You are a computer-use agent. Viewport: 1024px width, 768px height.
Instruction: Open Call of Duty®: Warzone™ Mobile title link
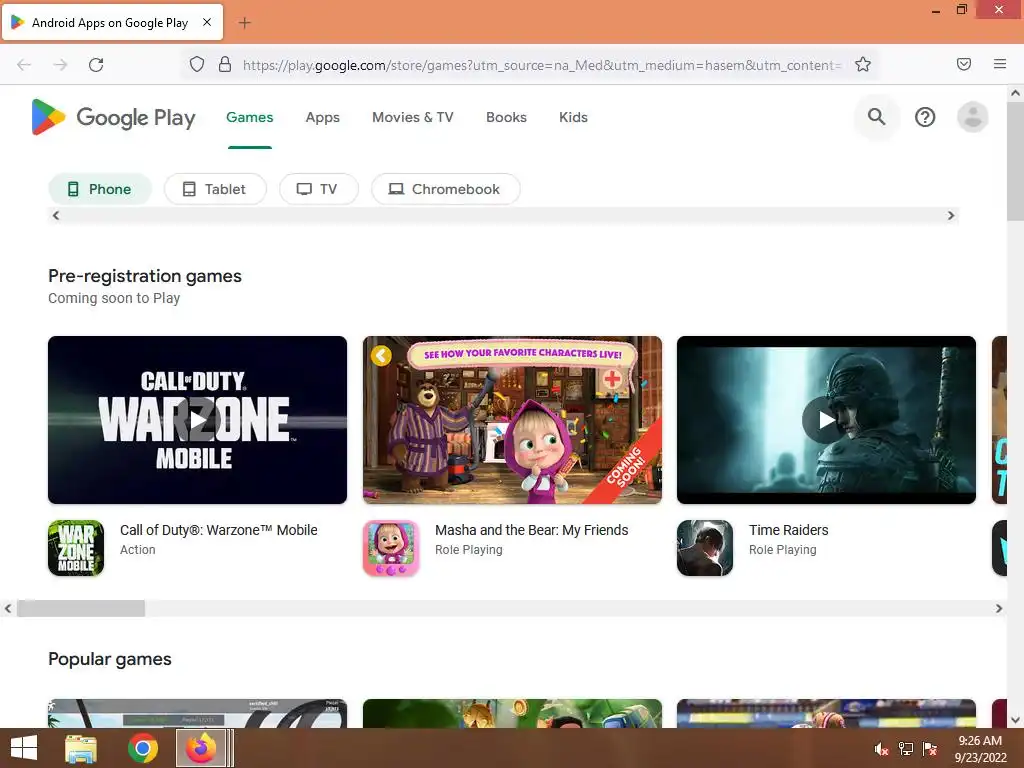pos(219,530)
